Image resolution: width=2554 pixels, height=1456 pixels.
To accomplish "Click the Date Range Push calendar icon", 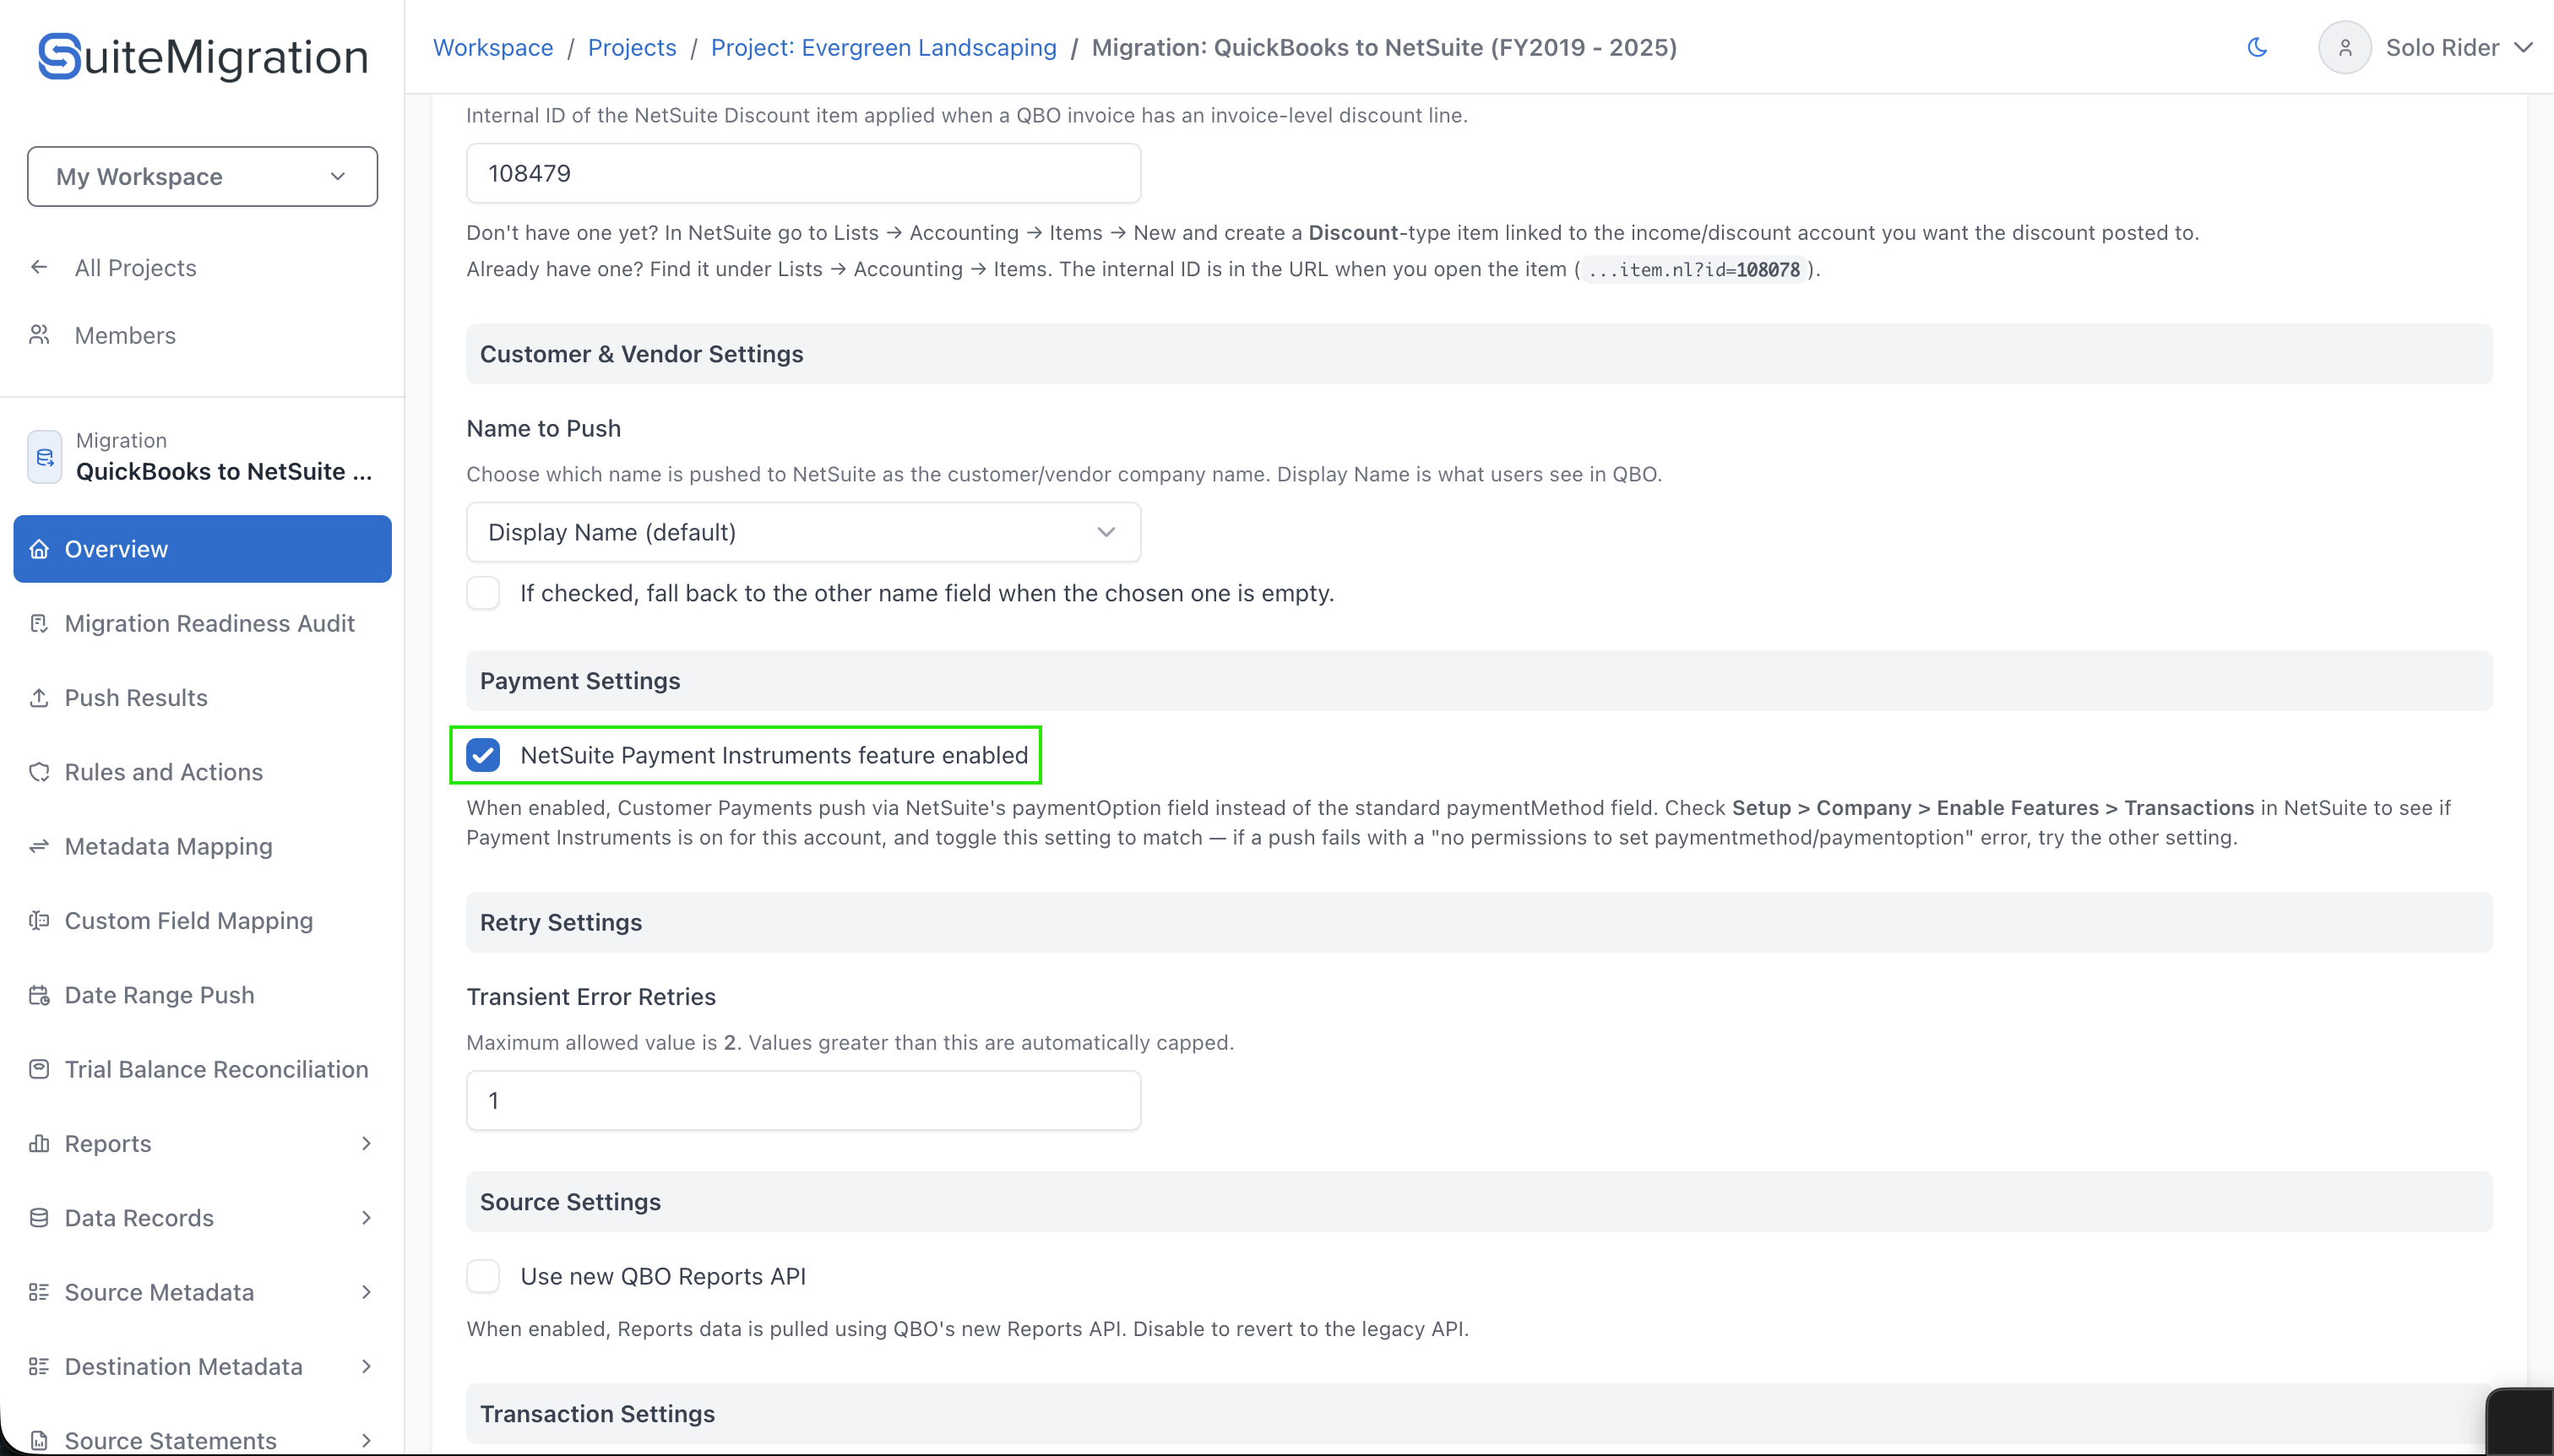I will 39,995.
